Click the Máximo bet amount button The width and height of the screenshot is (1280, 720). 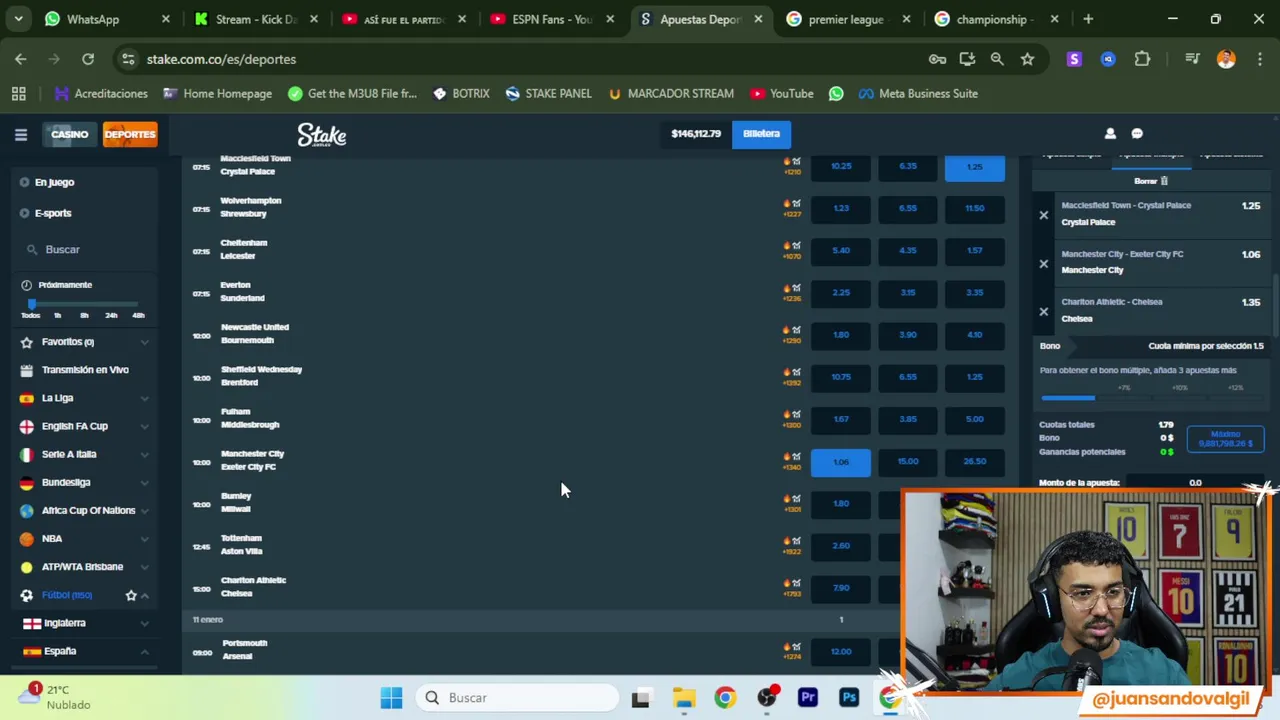1225,439
